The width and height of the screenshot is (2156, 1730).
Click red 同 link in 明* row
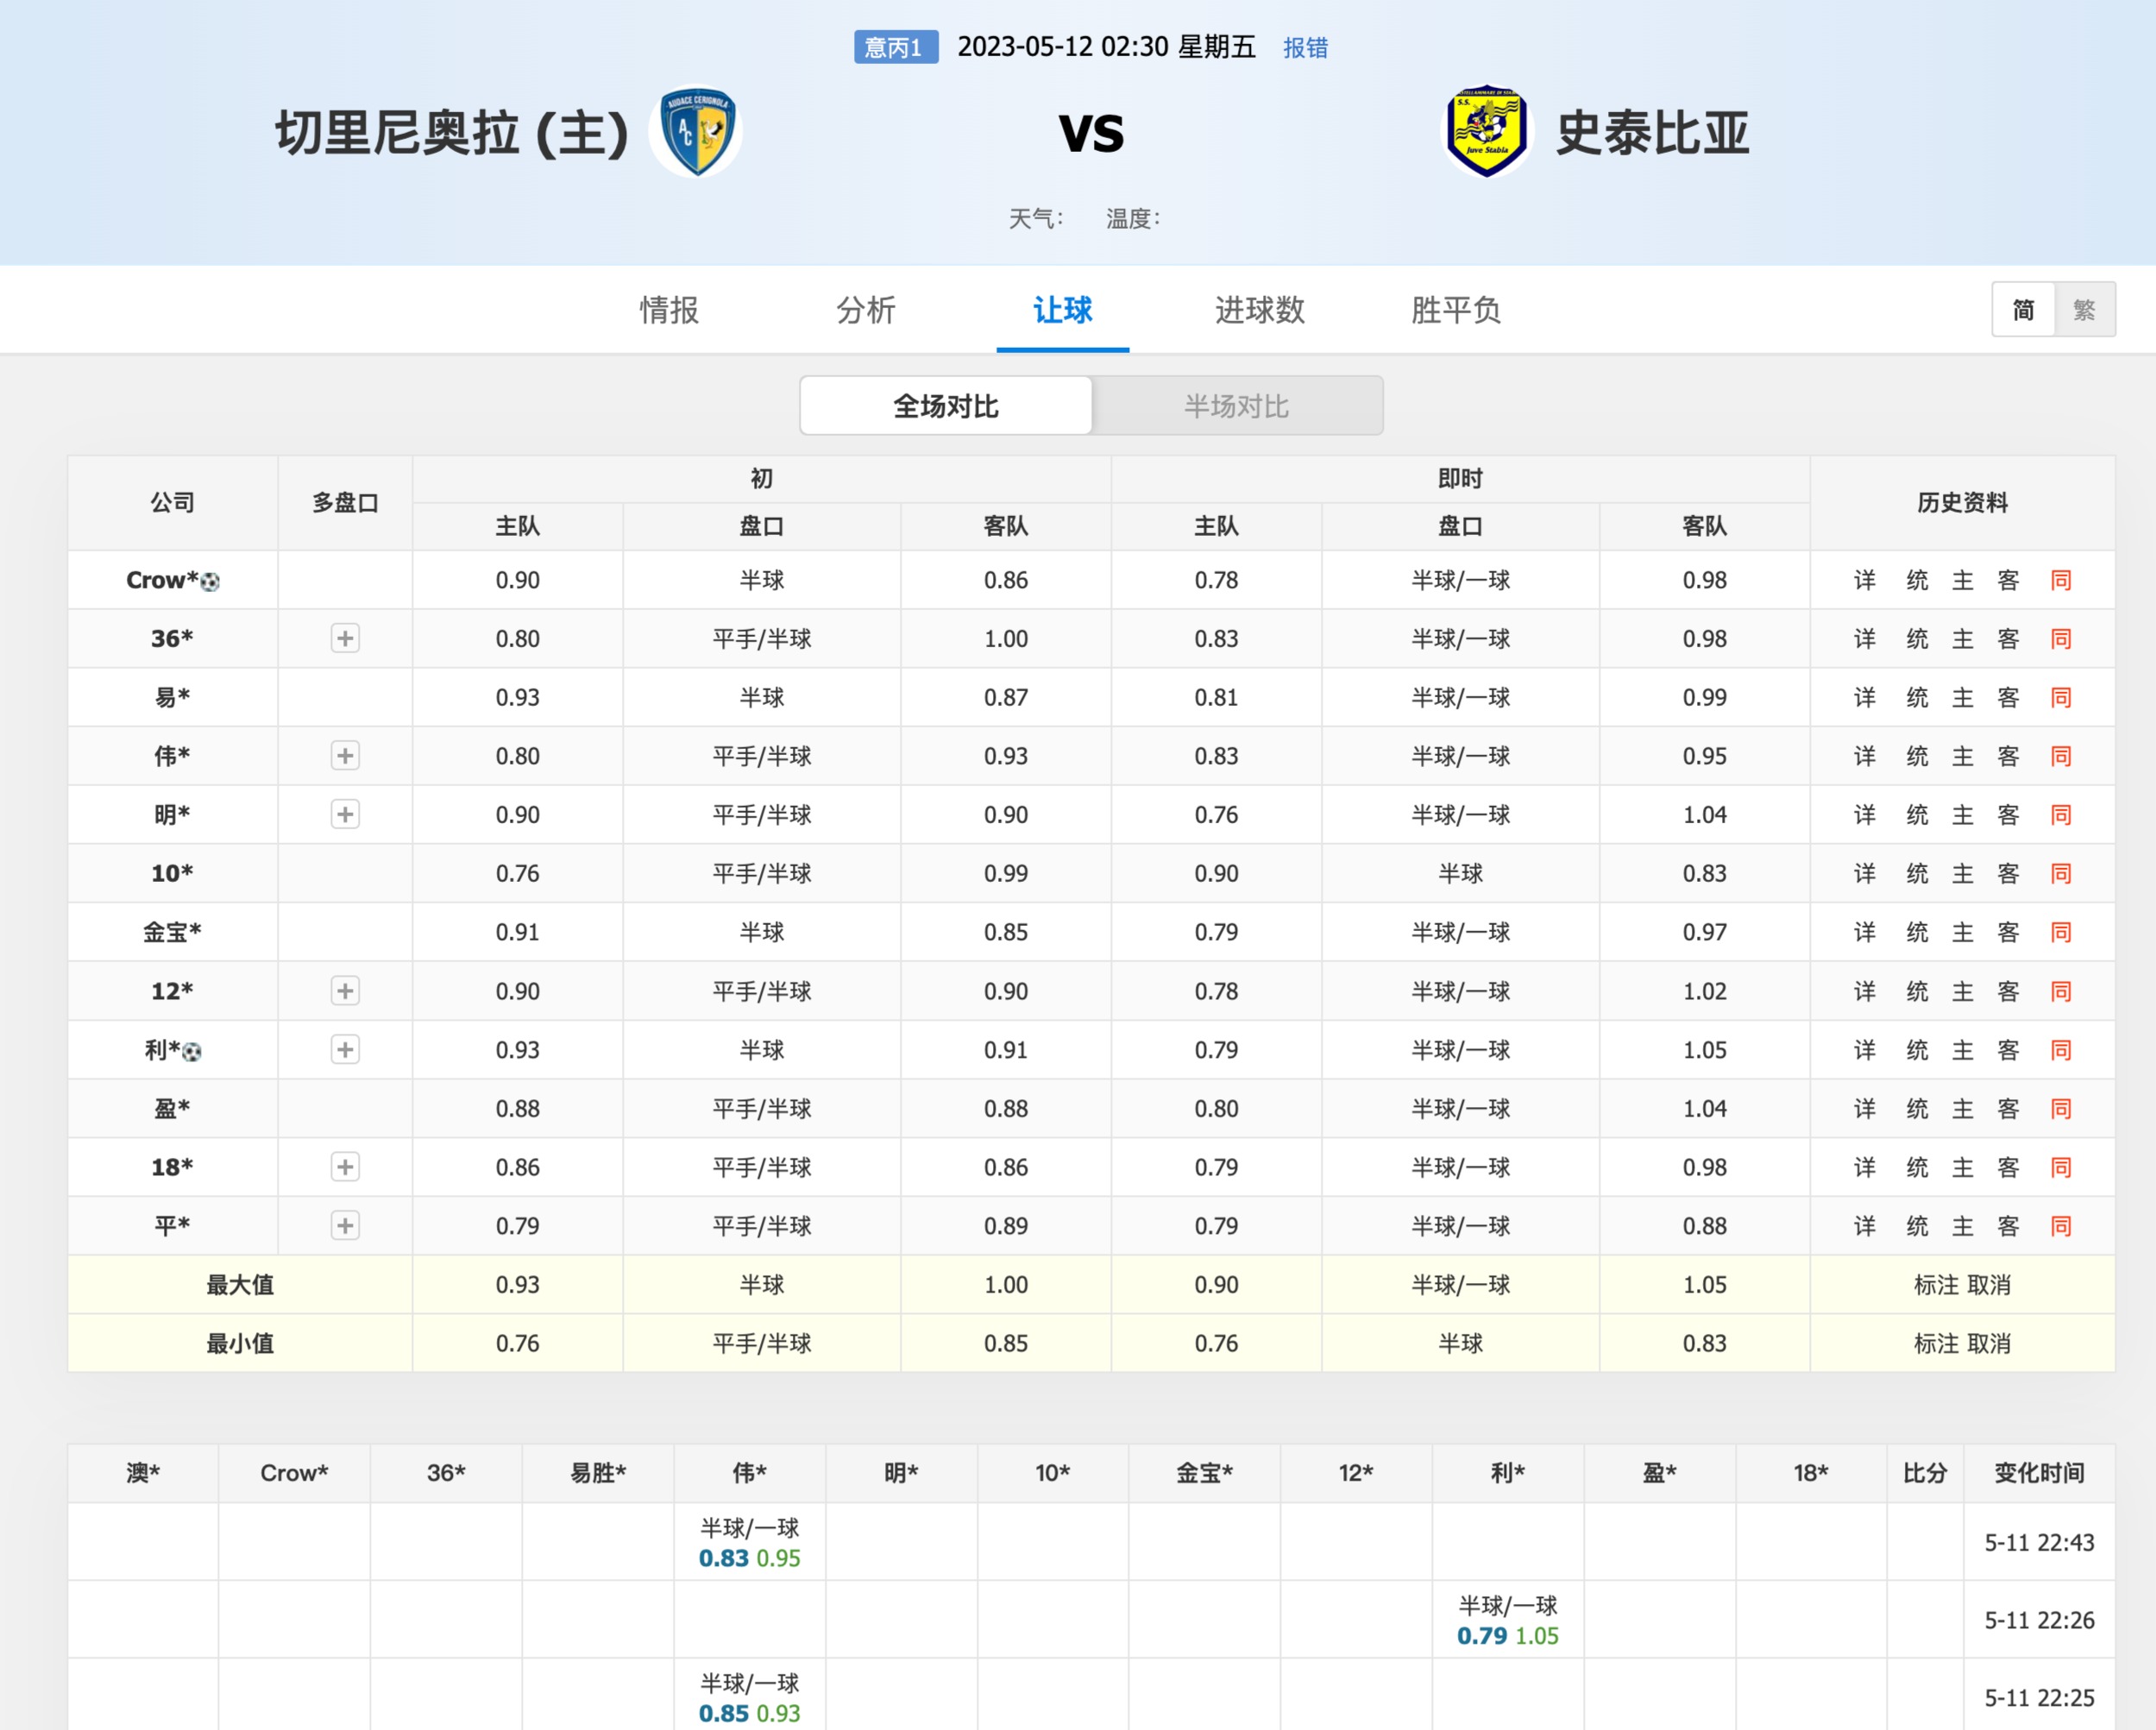2061,815
